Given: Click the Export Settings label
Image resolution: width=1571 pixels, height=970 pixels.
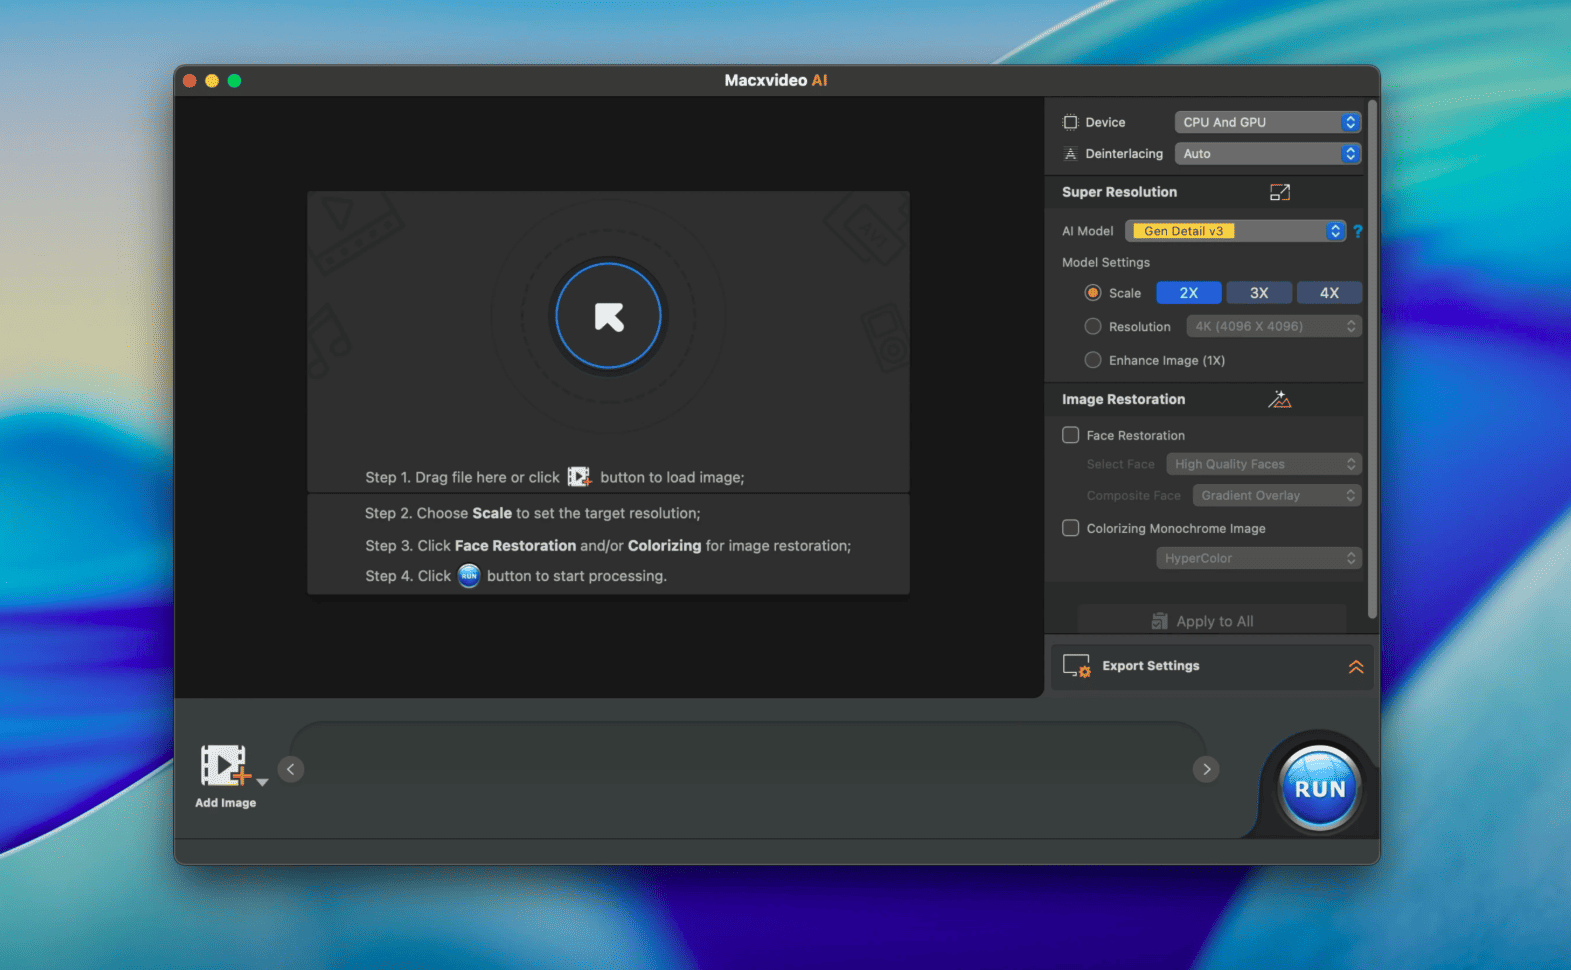Looking at the screenshot, I should (1151, 666).
